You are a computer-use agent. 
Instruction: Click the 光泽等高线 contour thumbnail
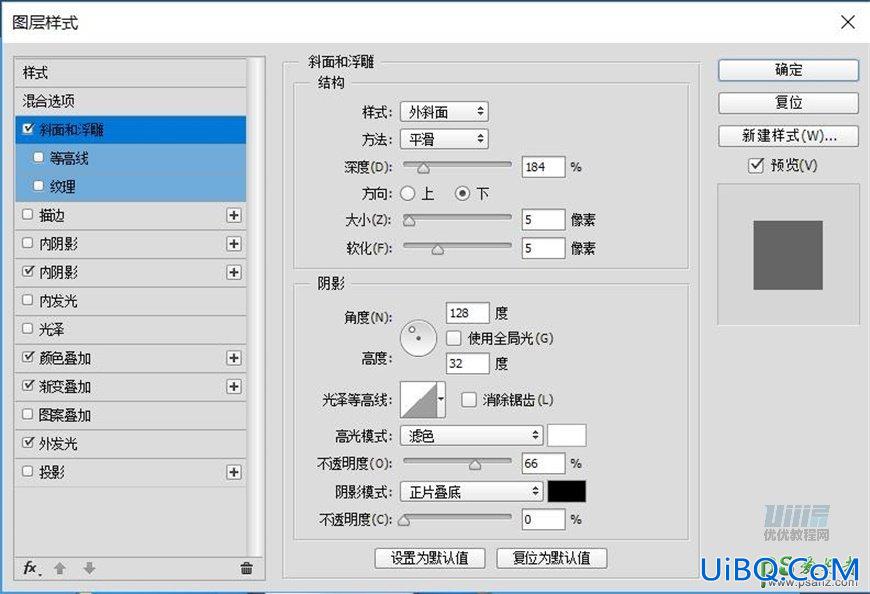(418, 399)
